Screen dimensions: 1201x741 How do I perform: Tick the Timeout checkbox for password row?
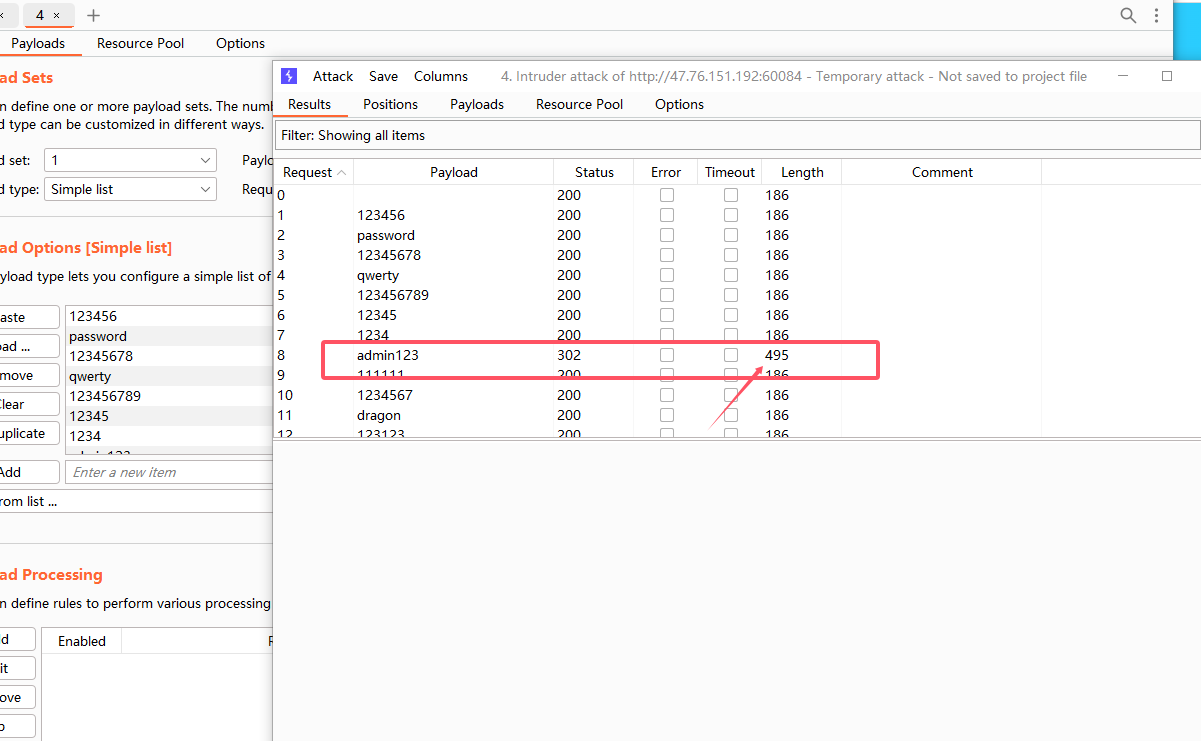coord(731,235)
